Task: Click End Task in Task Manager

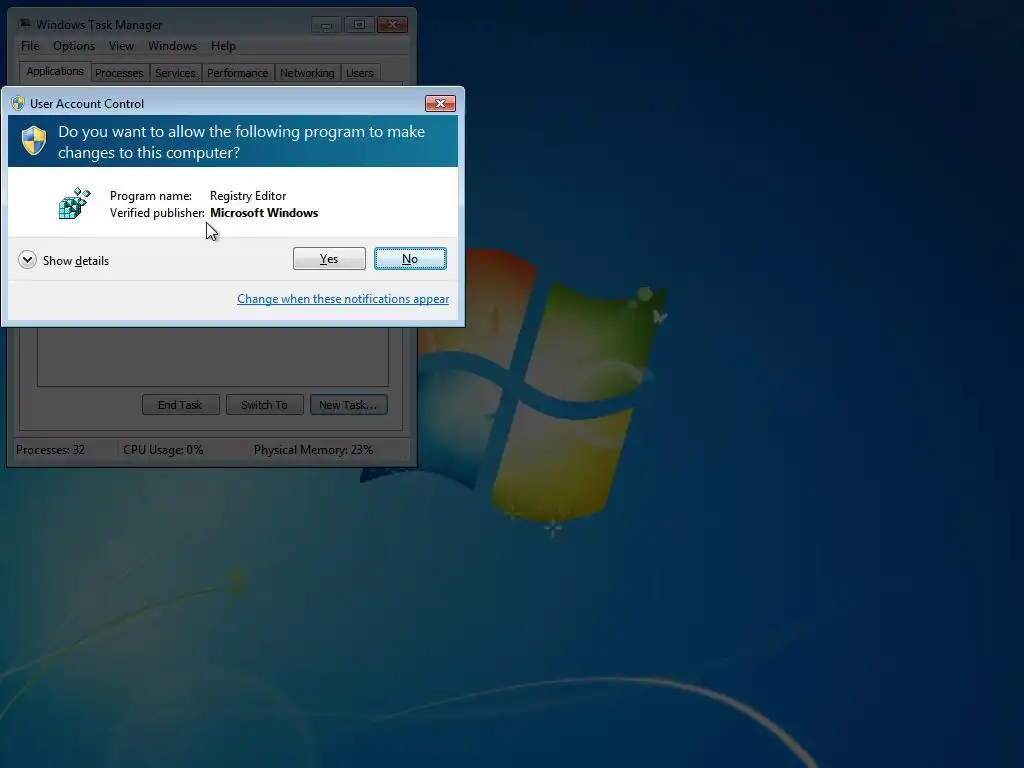Action: pyautogui.click(x=180, y=405)
